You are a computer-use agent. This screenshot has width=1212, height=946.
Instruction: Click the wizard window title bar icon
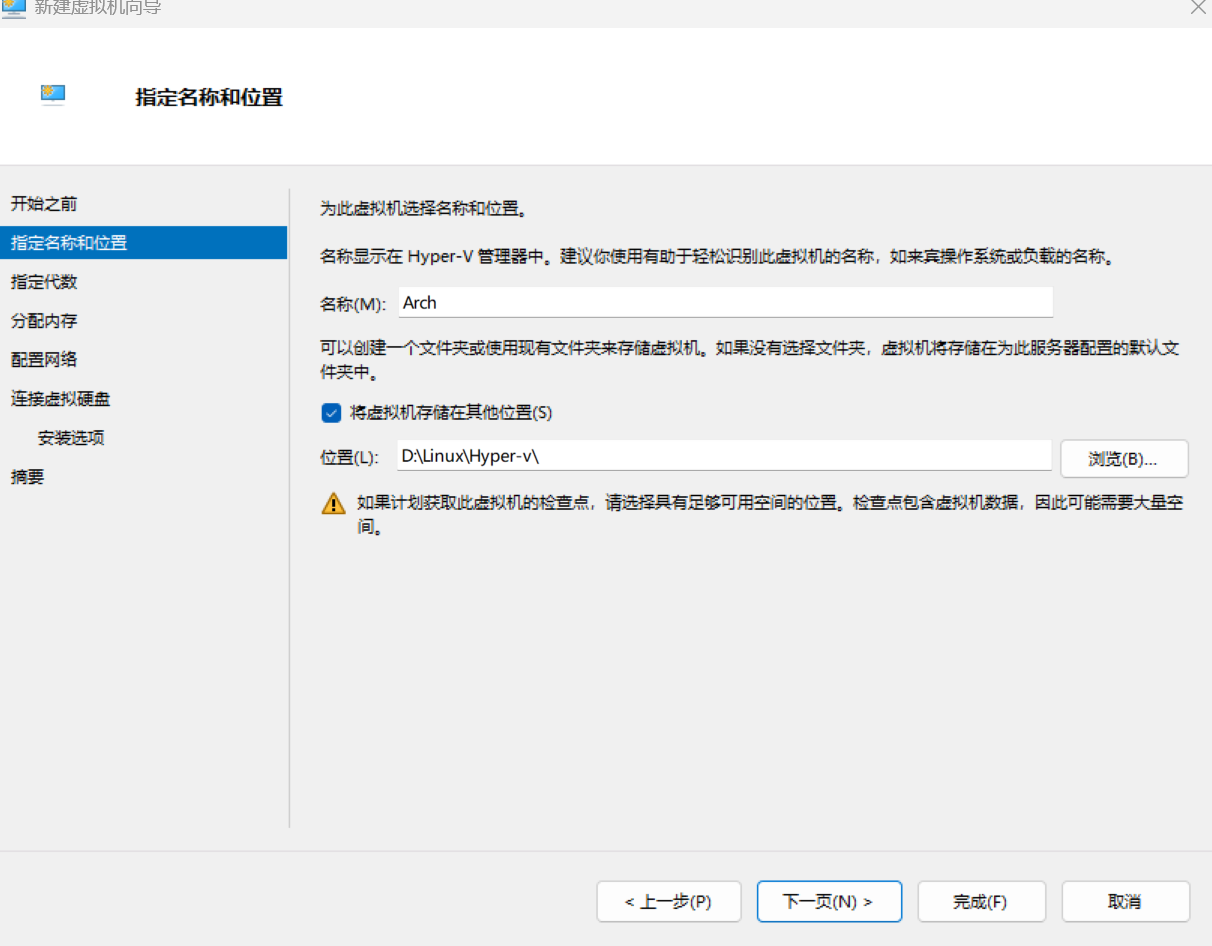[14, 8]
